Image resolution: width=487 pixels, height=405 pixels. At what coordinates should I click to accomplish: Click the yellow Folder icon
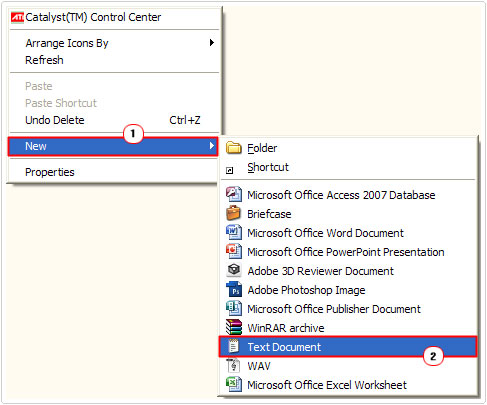pyautogui.click(x=234, y=148)
